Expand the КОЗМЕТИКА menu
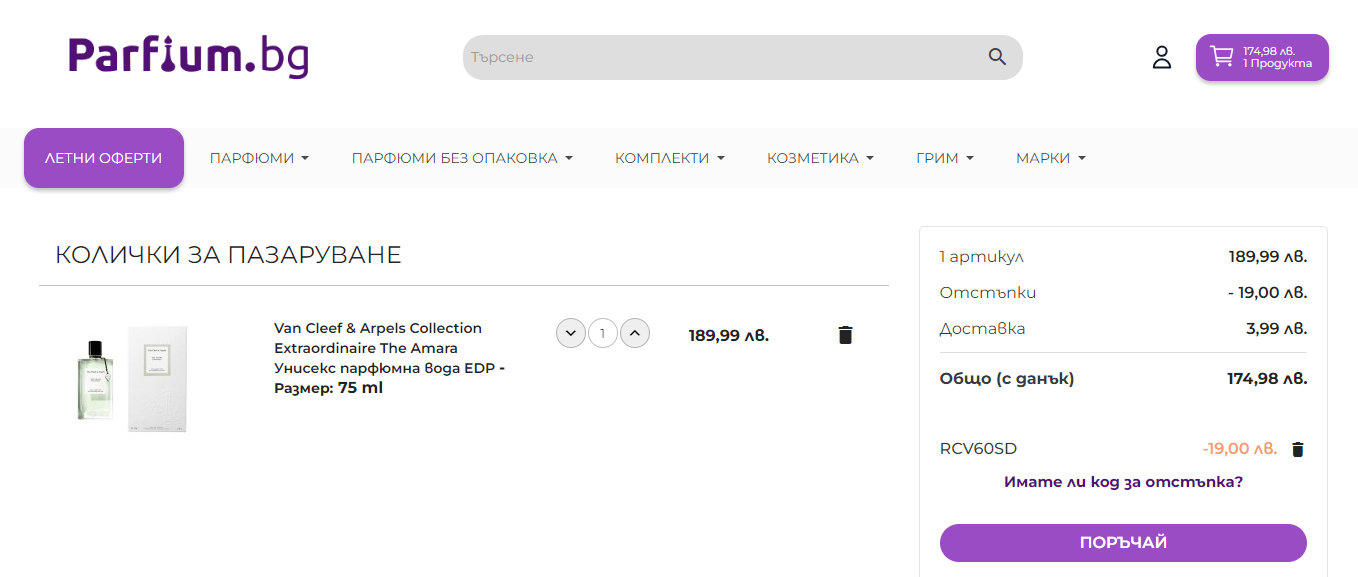Screen dimensions: 1358x577 click(x=820, y=158)
